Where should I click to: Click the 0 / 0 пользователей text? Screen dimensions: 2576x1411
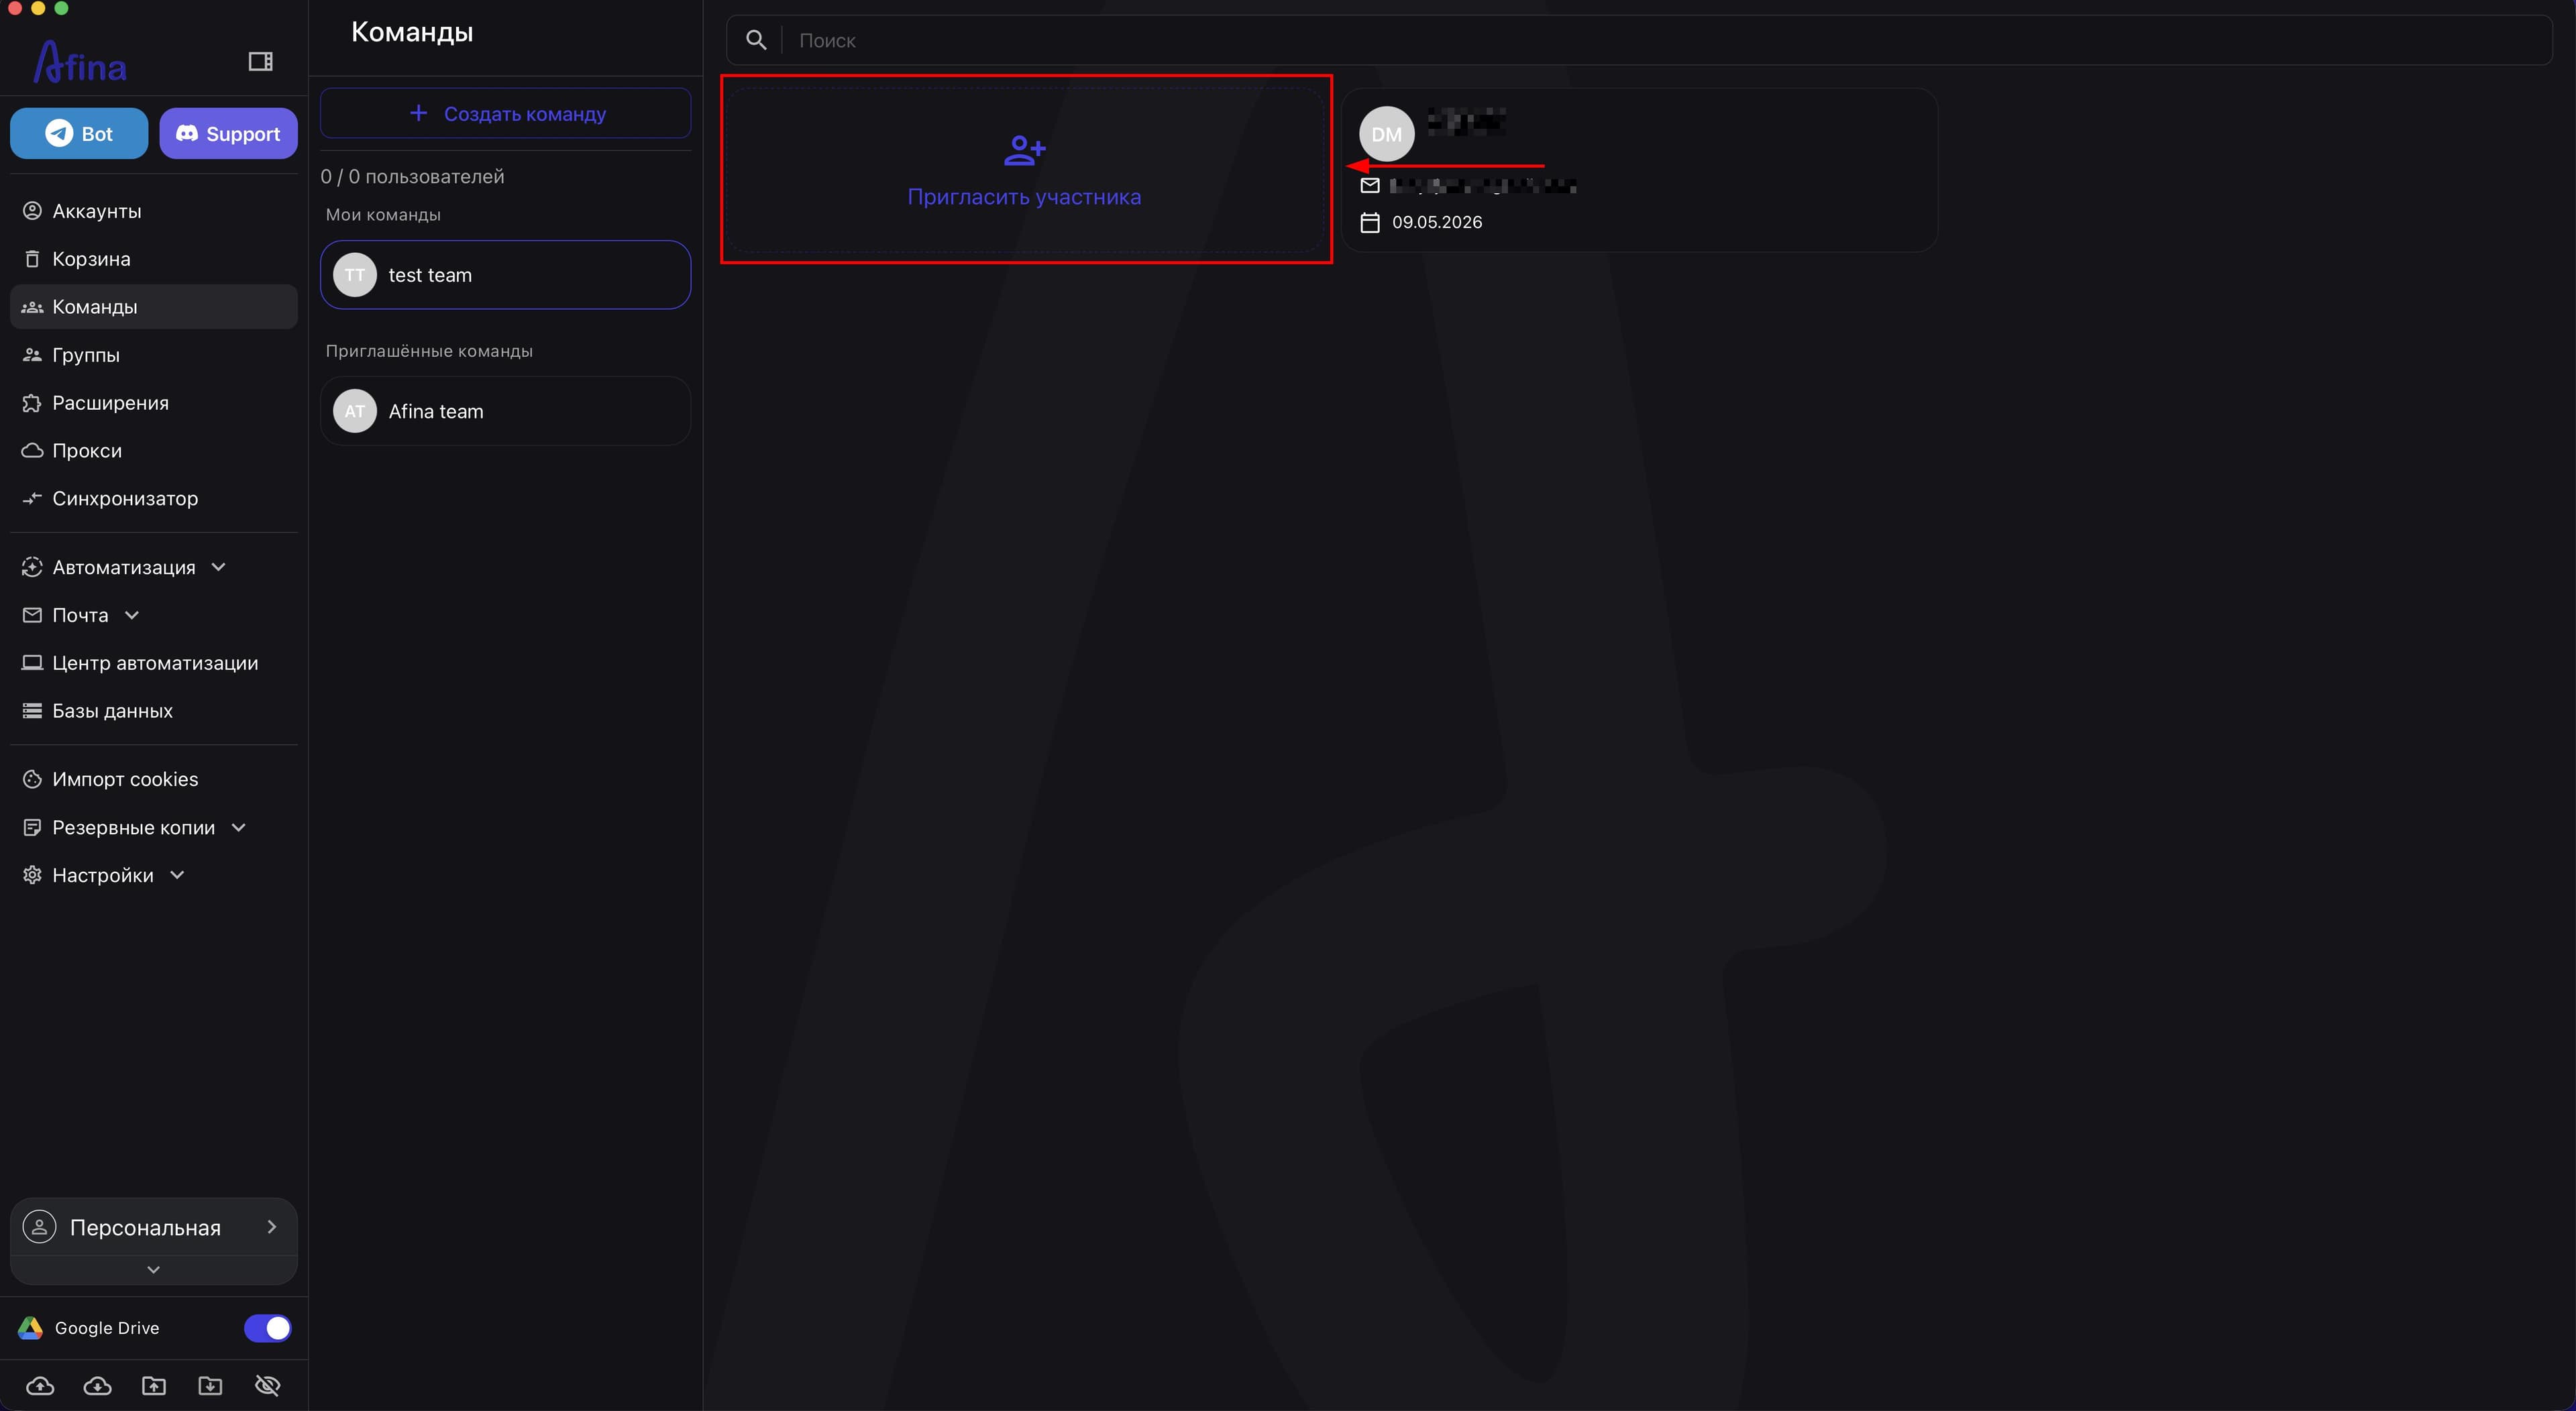click(412, 176)
